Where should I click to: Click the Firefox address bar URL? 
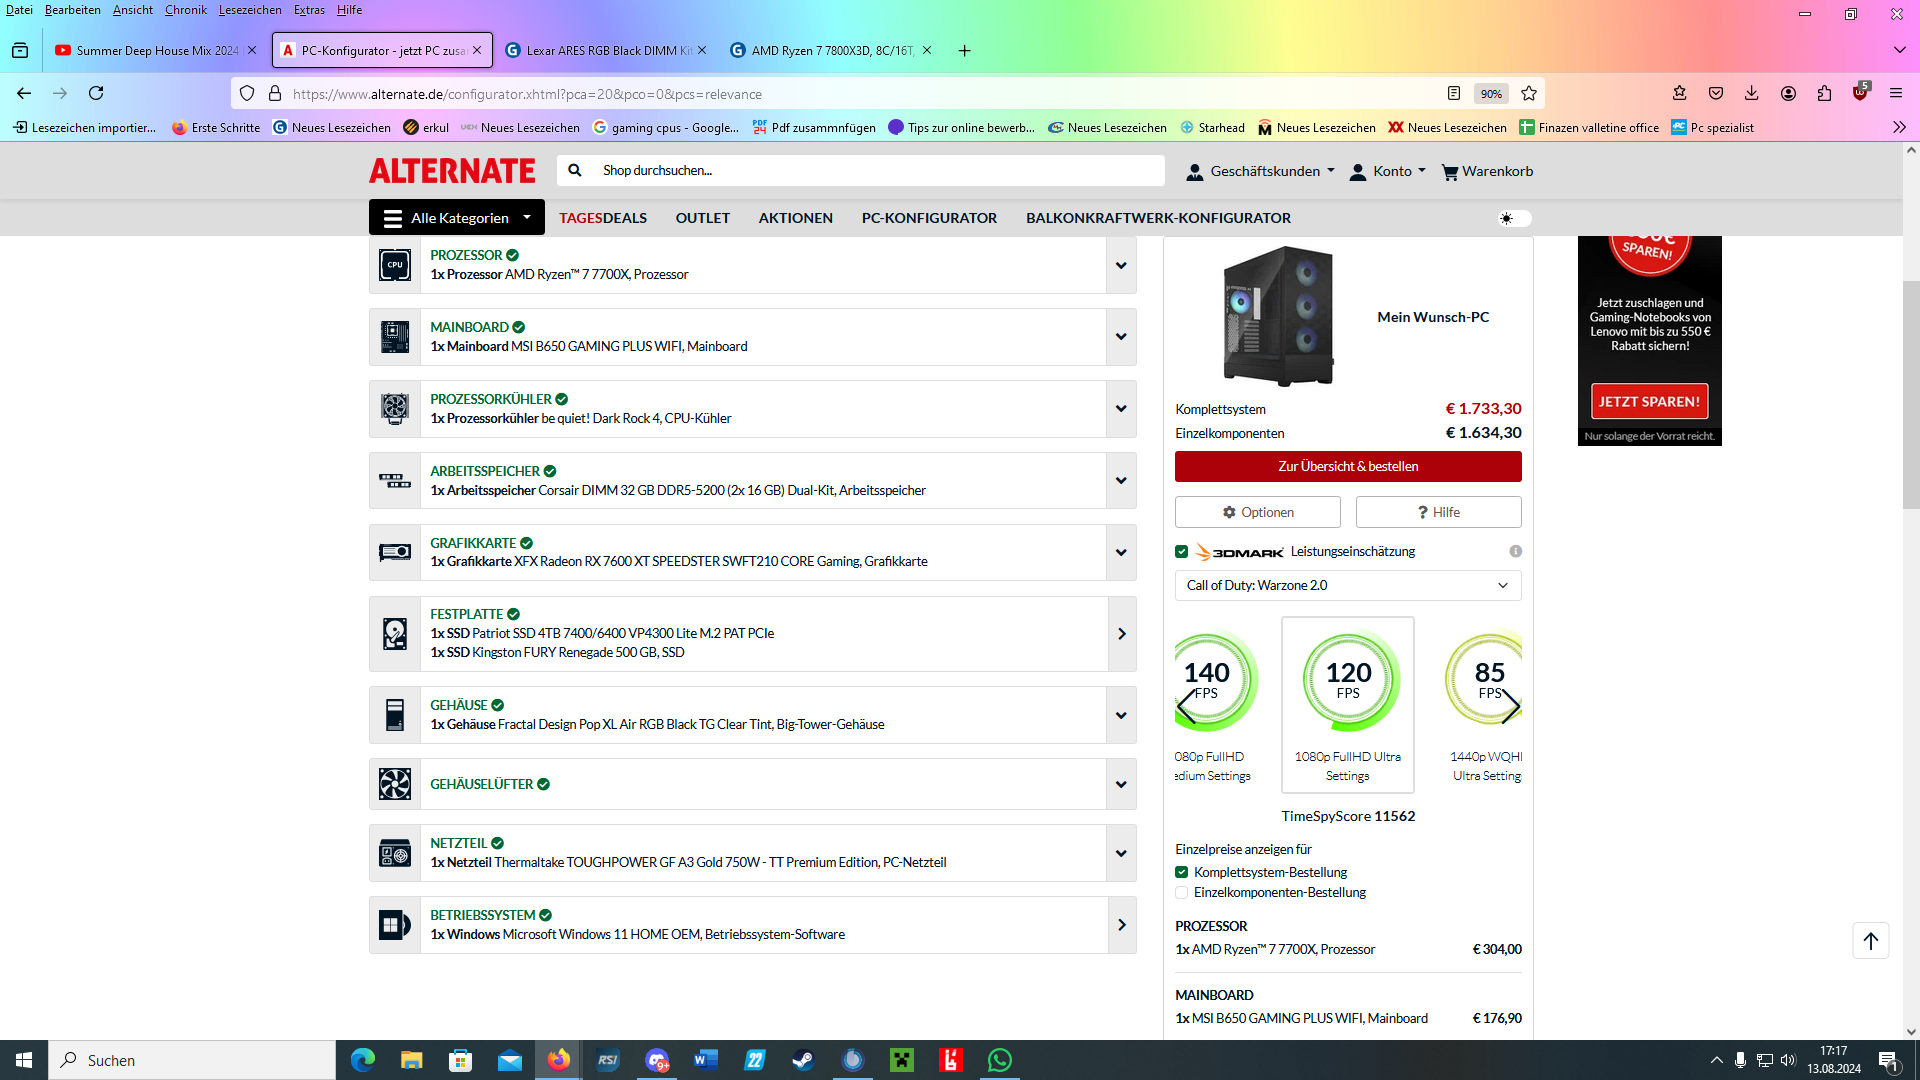527,94
